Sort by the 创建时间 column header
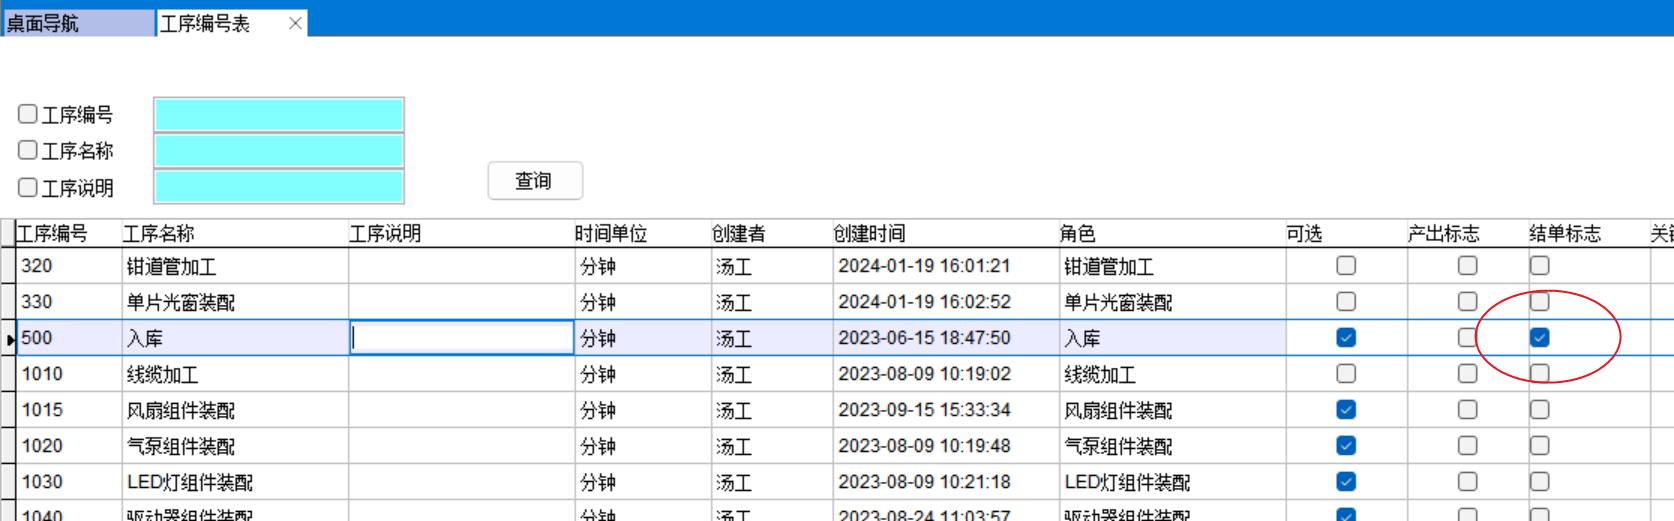 [944, 233]
